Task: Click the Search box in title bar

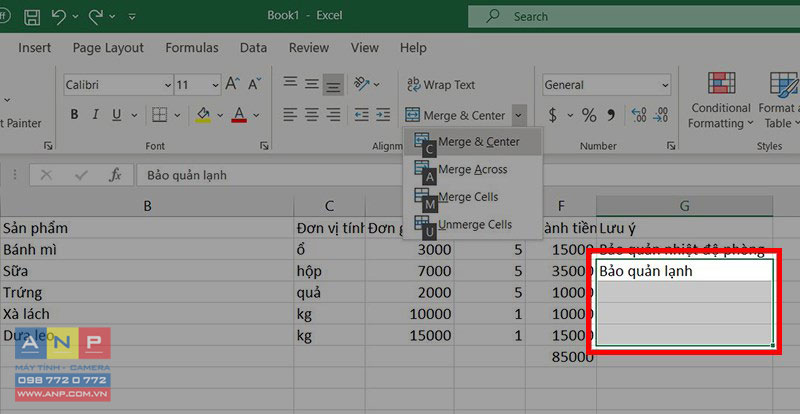Action: (x=634, y=17)
